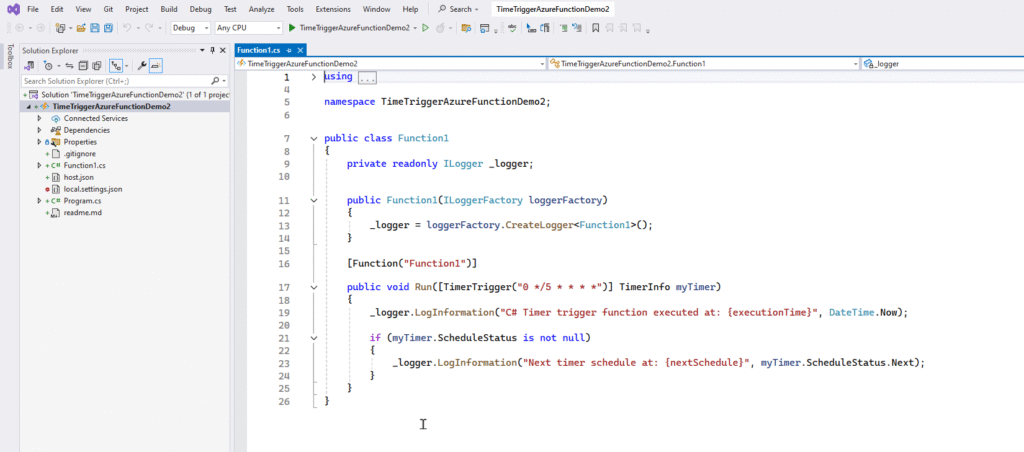Click the Find in Files folder icon
Screen dimensions: 1024x452
click(466, 28)
